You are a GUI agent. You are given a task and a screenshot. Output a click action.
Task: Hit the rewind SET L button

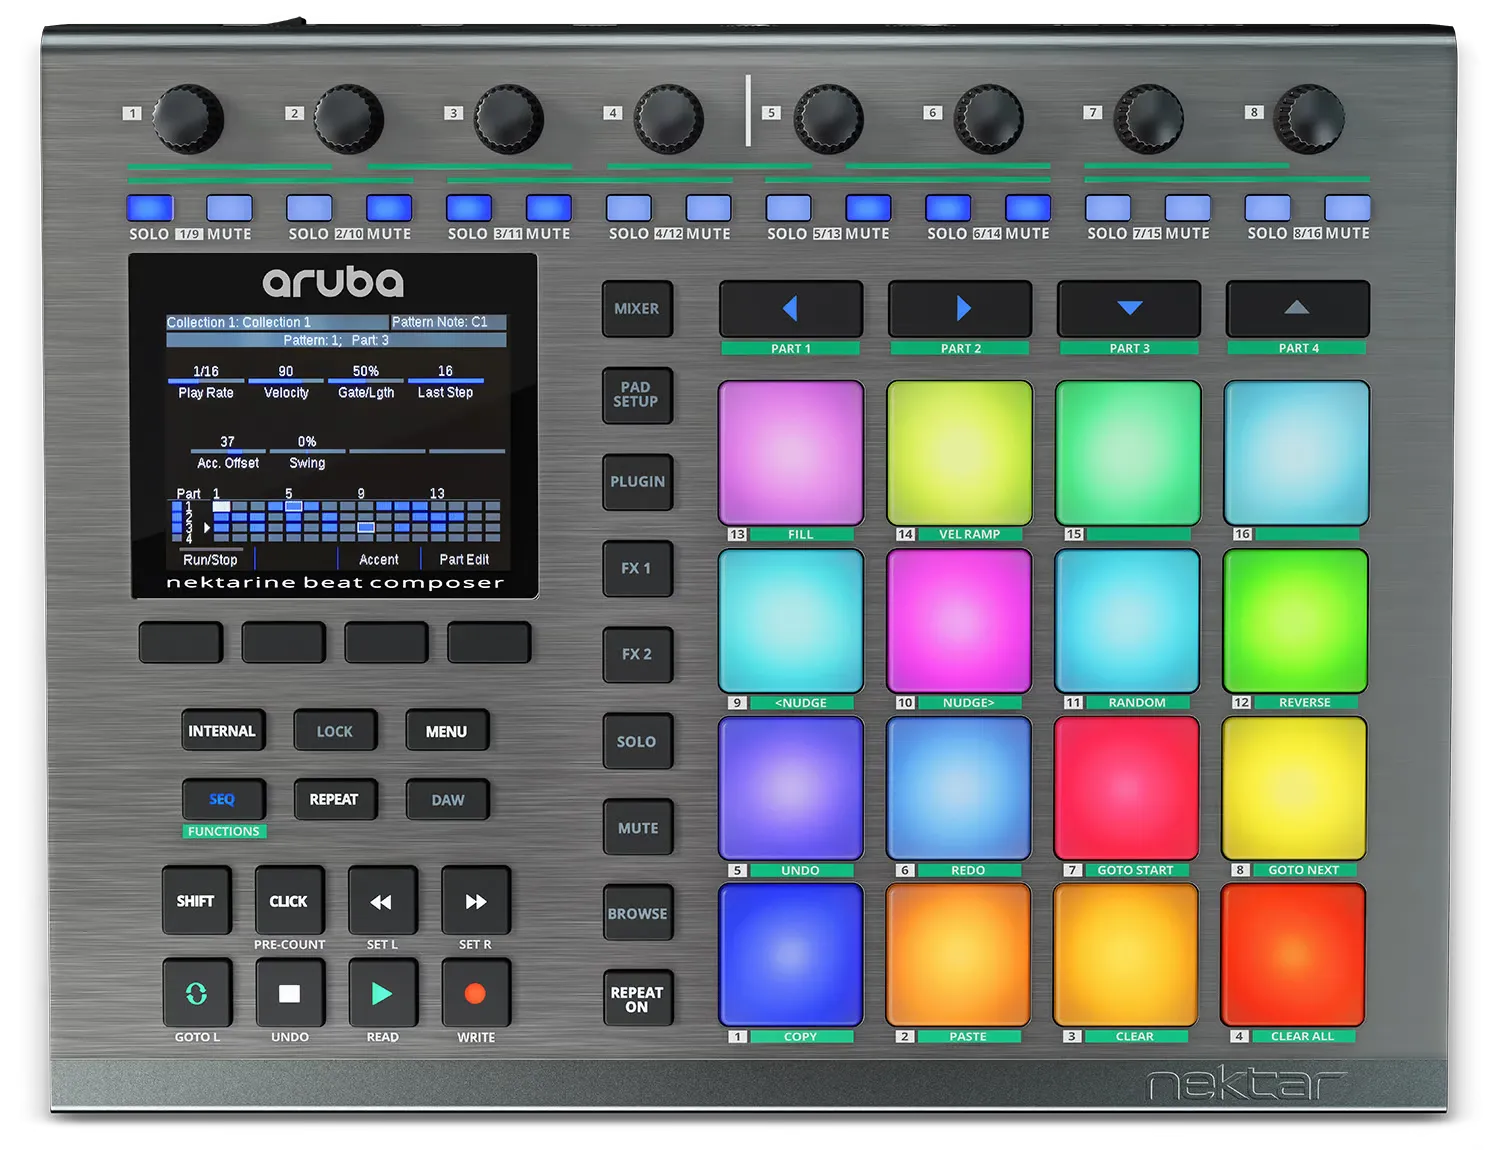point(382,901)
